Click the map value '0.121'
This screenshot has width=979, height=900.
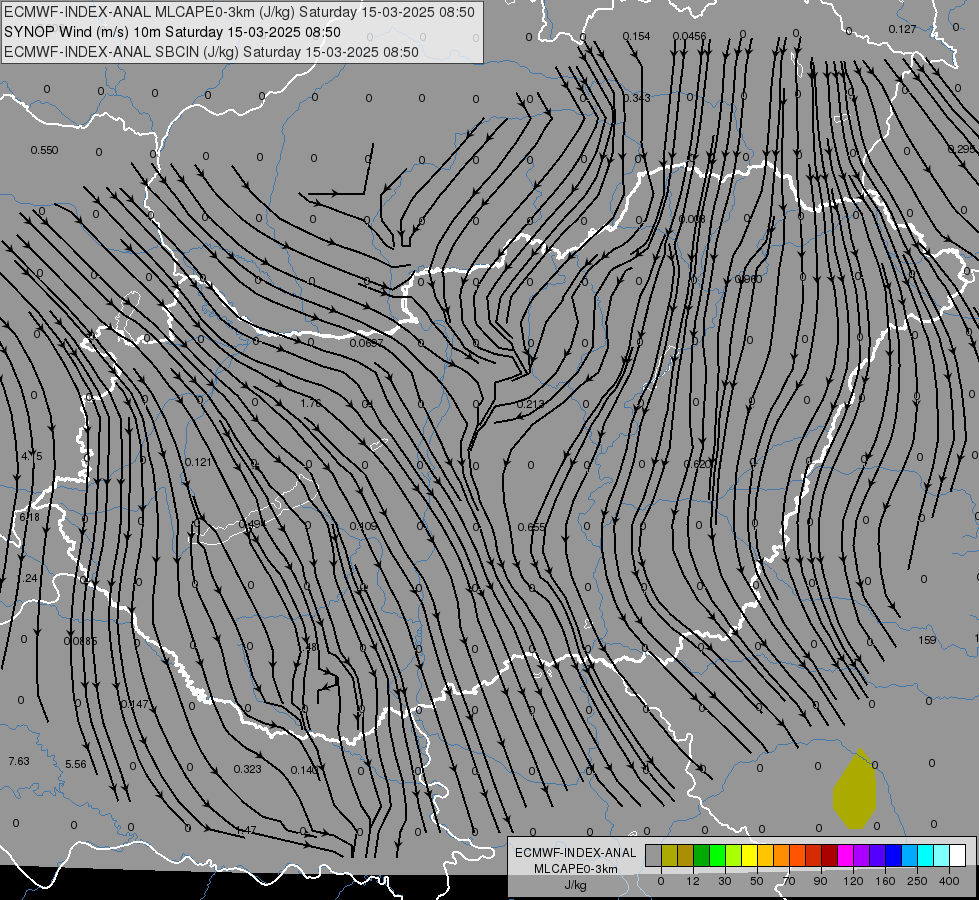click(198, 462)
